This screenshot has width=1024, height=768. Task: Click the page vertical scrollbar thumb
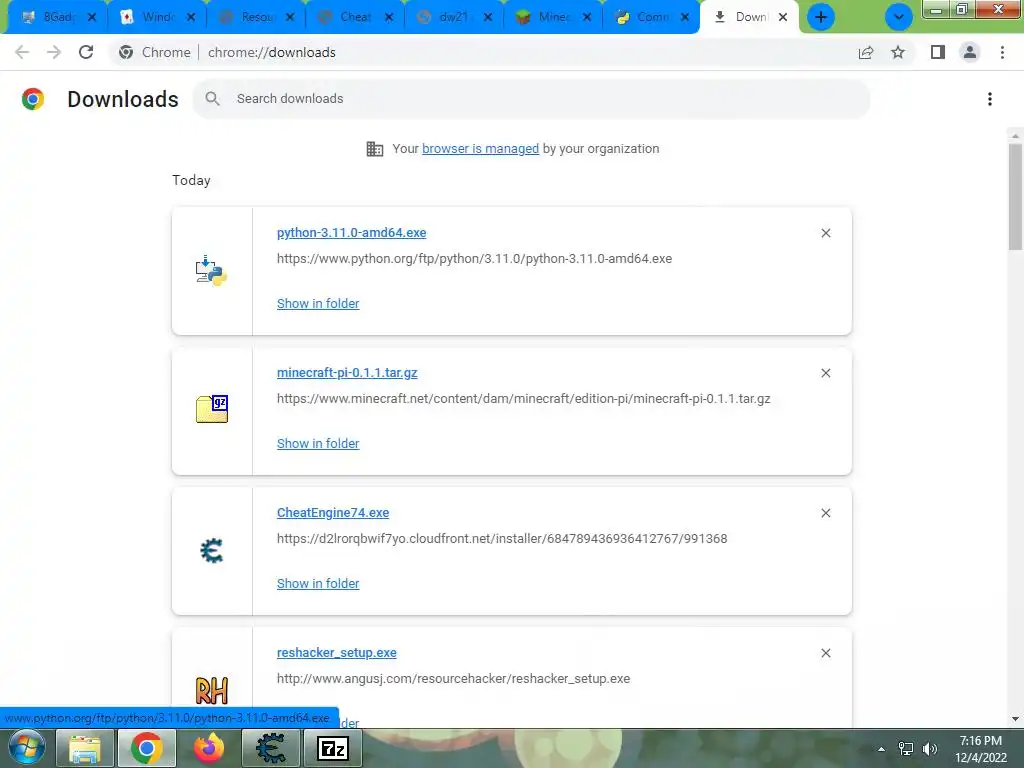(x=1015, y=196)
